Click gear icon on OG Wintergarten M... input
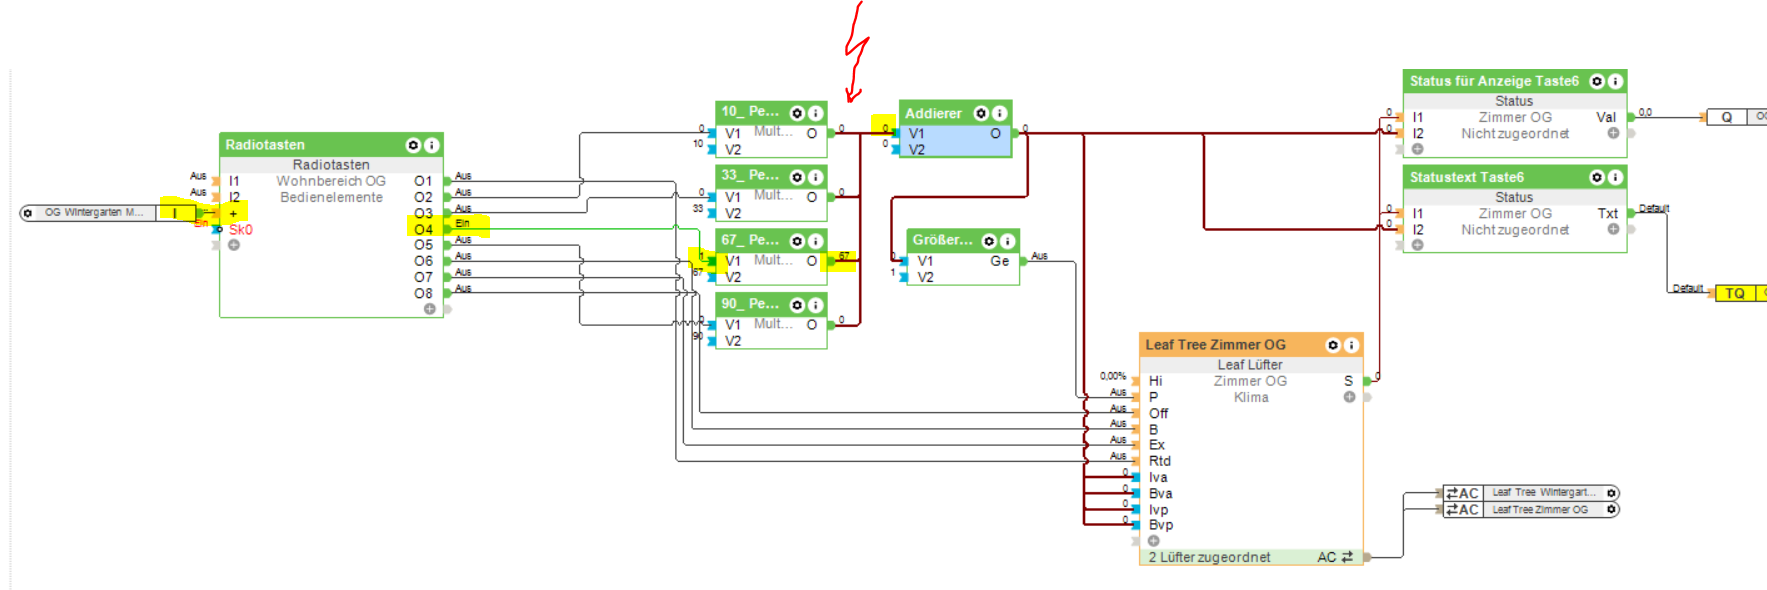 point(28,213)
